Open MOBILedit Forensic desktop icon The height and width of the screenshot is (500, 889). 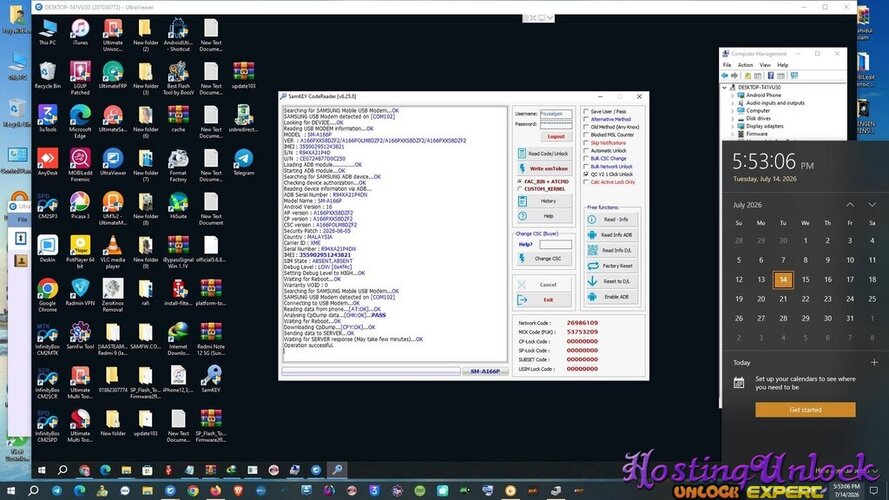[x=80, y=165]
